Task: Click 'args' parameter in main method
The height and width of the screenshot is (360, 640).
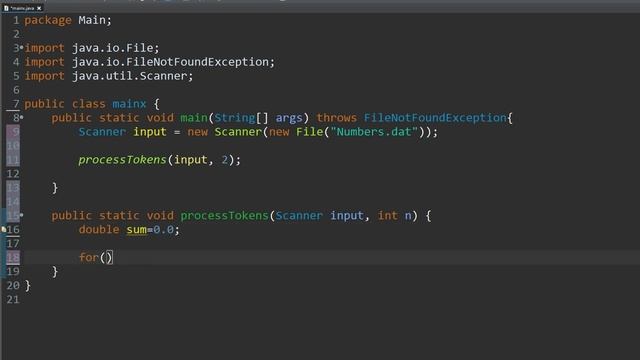Action: [289, 118]
